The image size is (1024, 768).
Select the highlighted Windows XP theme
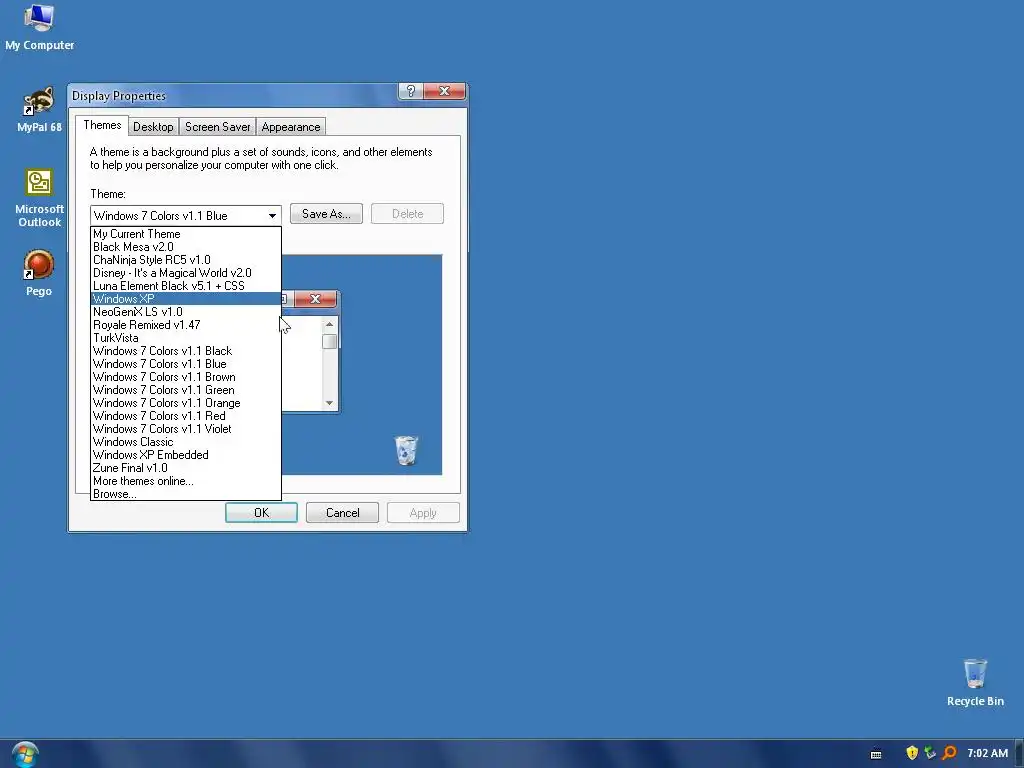tap(185, 299)
